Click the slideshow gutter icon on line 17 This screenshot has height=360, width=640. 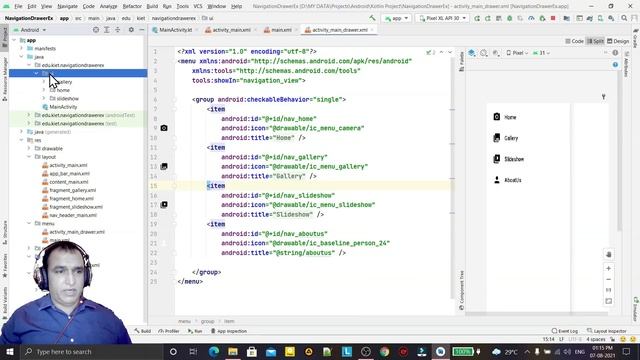[164, 204]
